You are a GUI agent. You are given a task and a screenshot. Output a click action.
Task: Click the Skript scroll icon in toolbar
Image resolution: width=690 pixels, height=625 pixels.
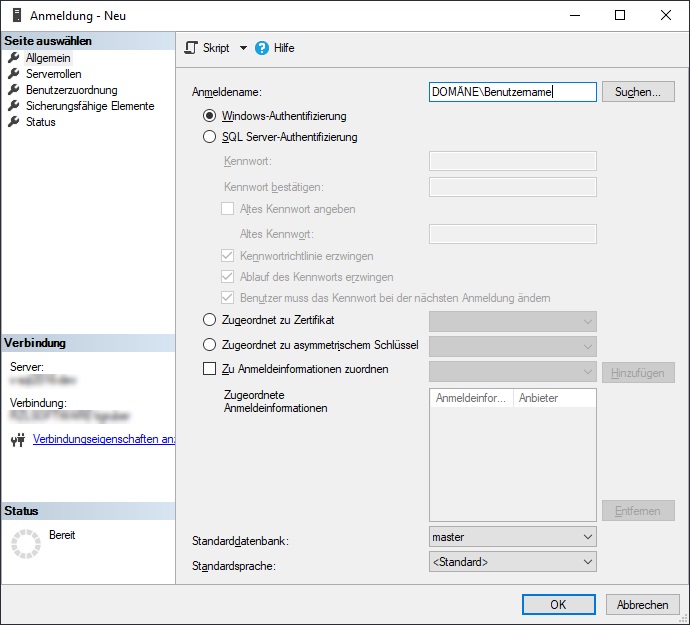[191, 48]
